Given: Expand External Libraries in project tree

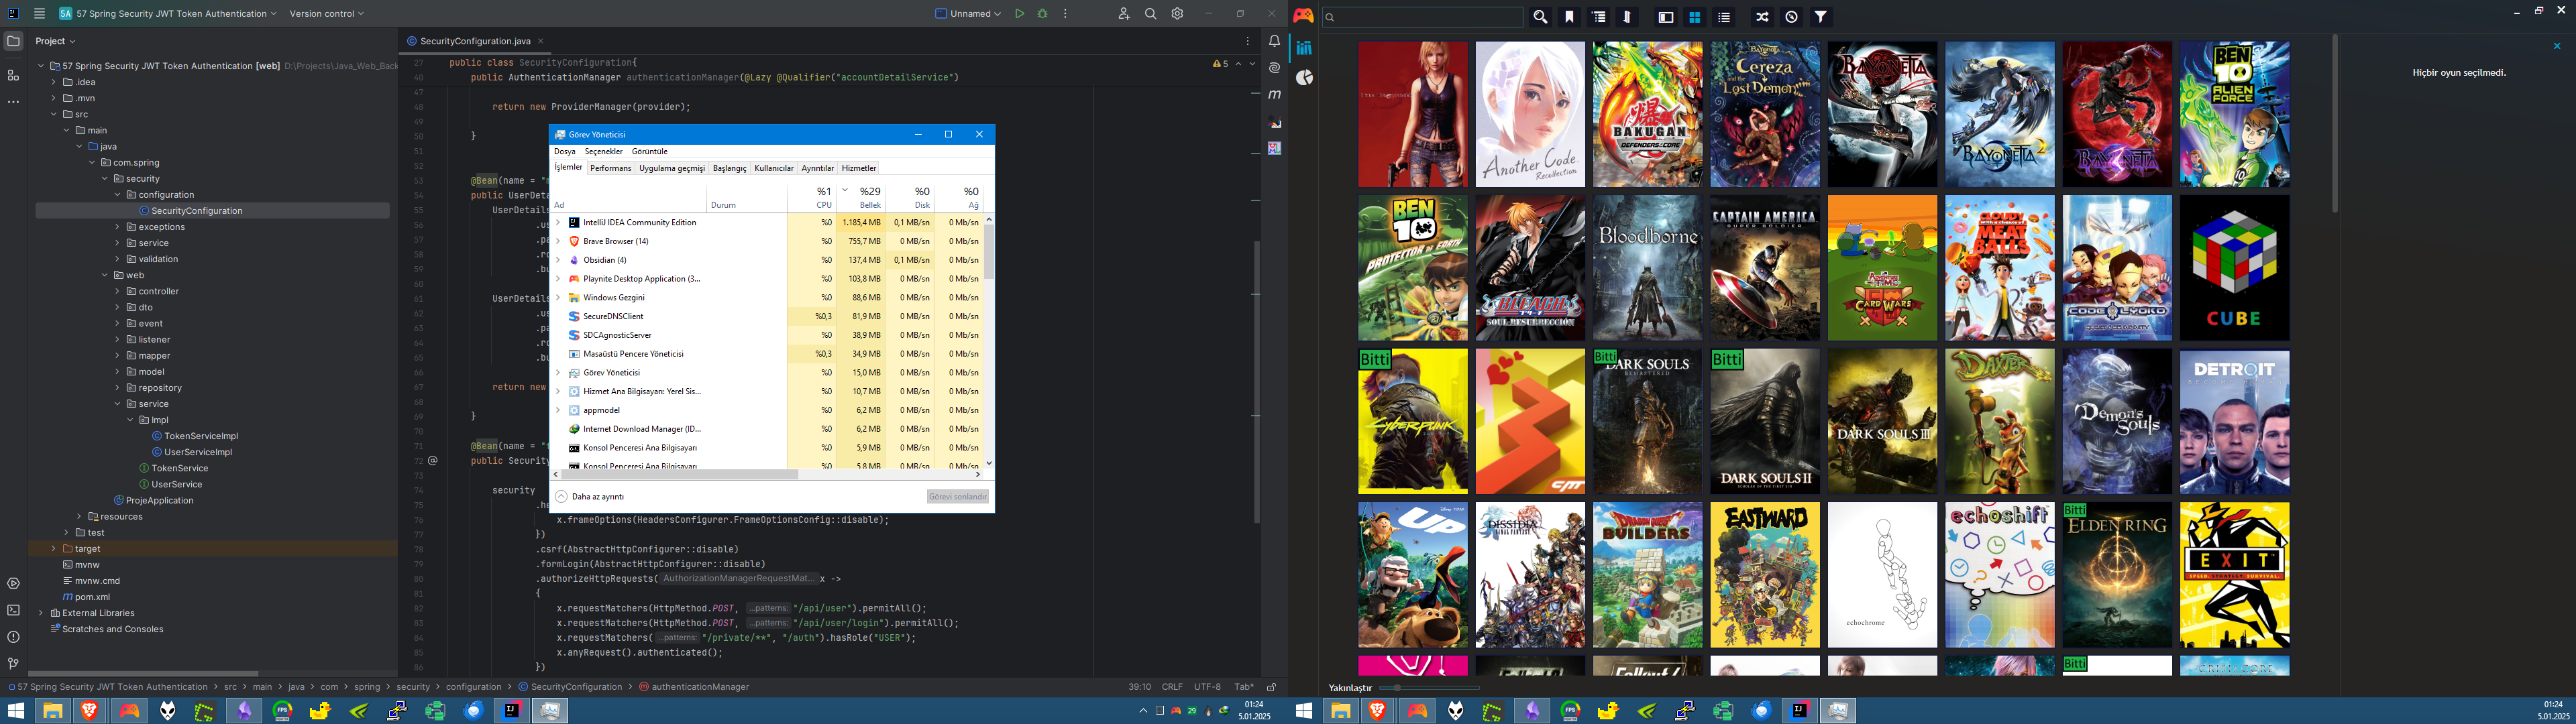Looking at the screenshot, I should click(41, 613).
